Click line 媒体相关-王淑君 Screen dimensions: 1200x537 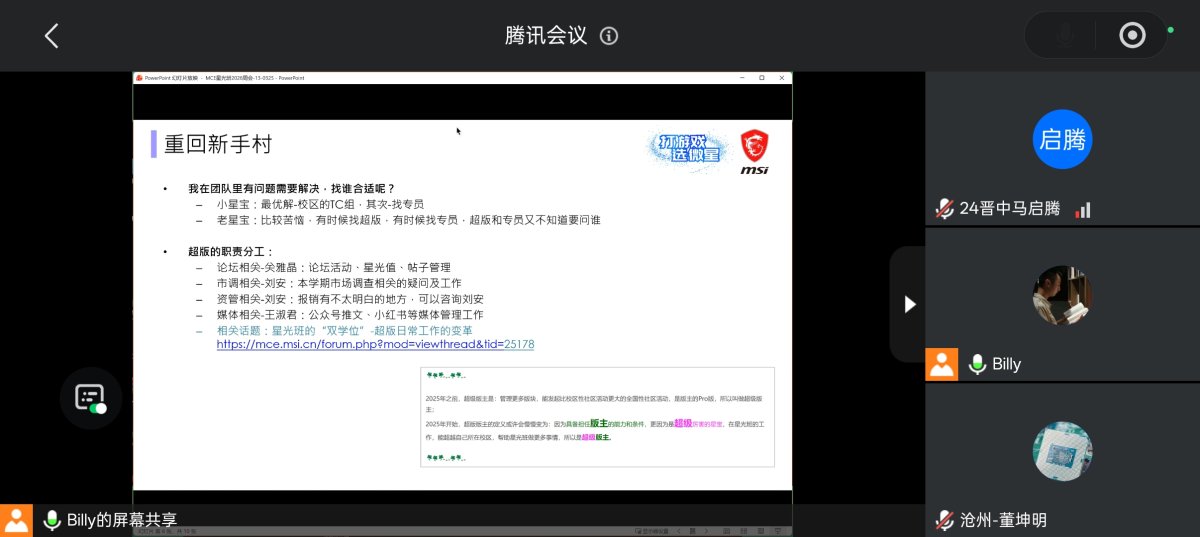click(350, 314)
